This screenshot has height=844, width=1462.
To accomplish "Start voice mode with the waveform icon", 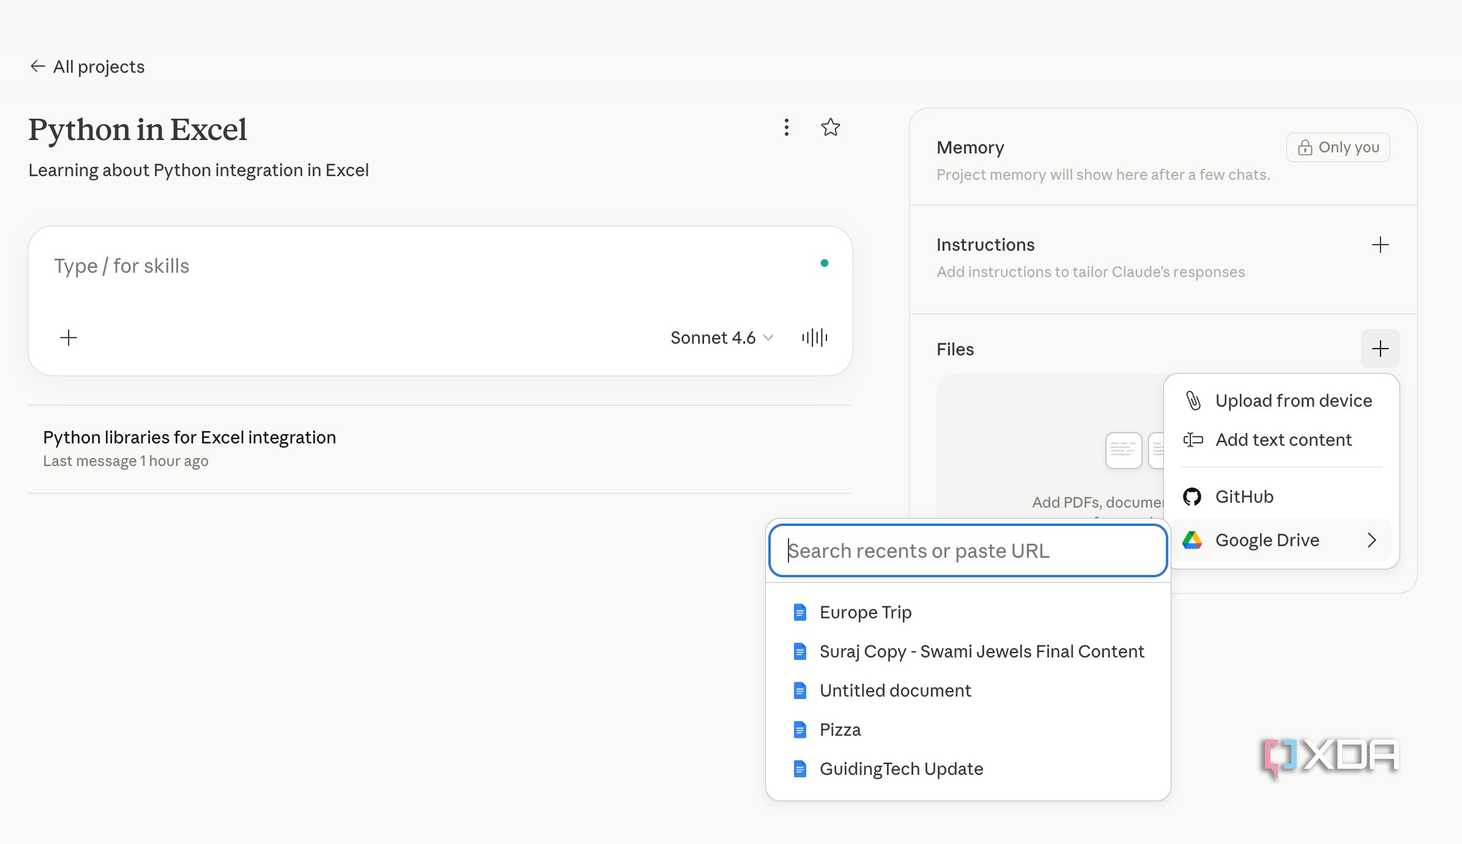I will pos(815,338).
